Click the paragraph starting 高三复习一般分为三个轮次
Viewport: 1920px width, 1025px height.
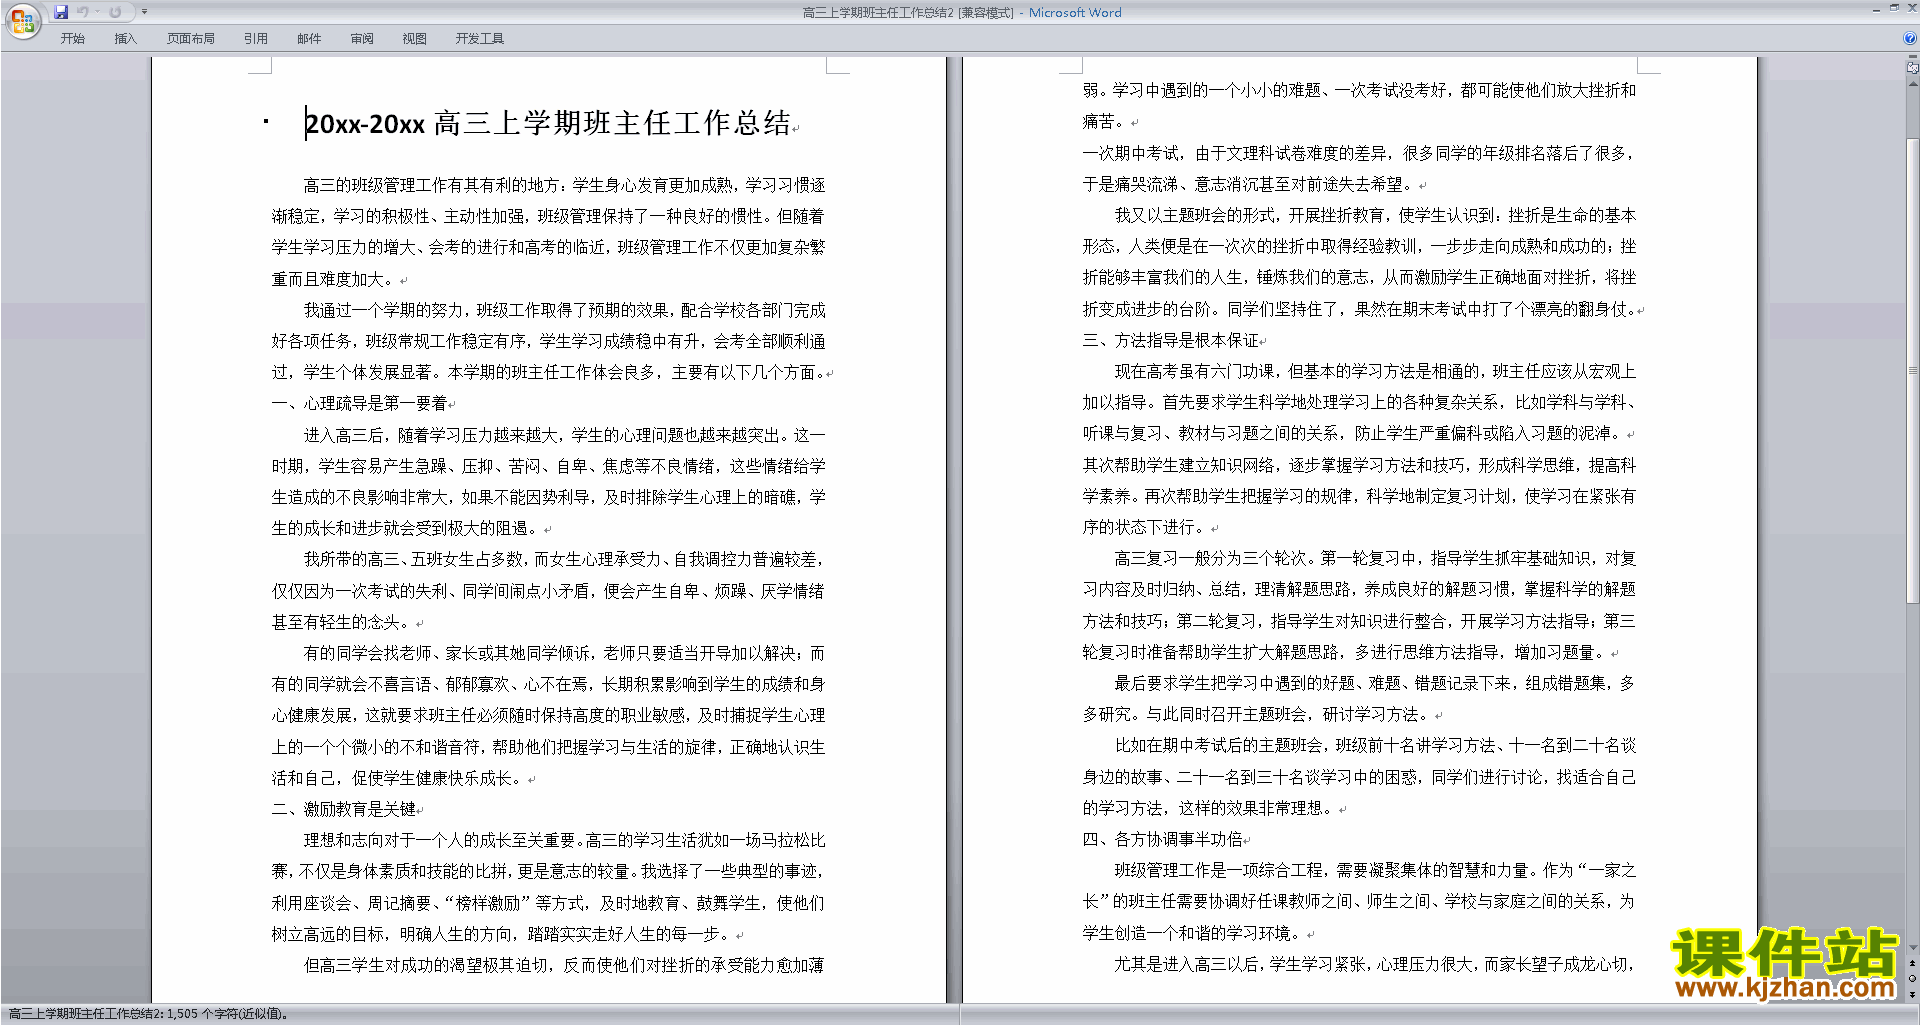(1359, 606)
